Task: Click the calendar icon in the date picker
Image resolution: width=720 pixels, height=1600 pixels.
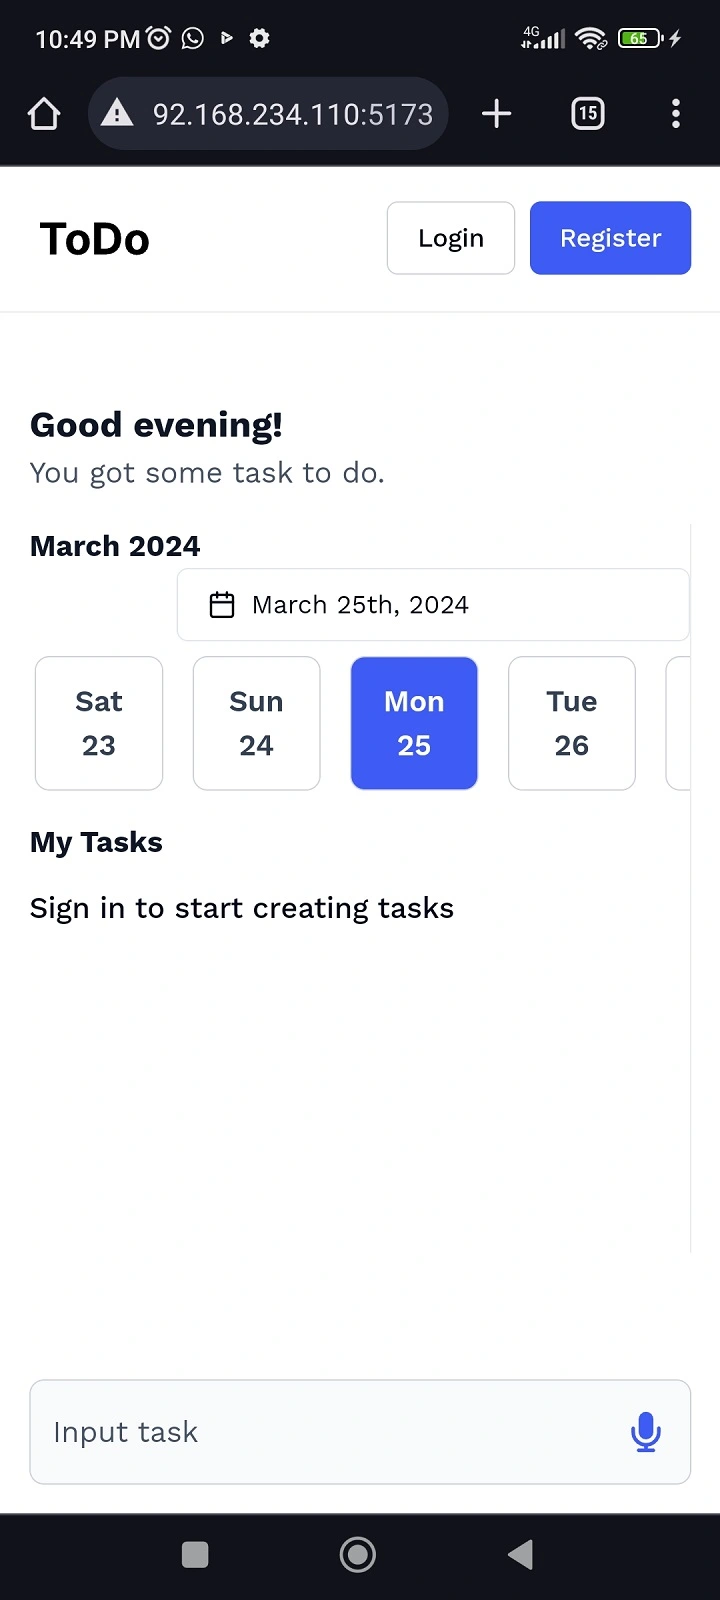Action: tap(222, 604)
